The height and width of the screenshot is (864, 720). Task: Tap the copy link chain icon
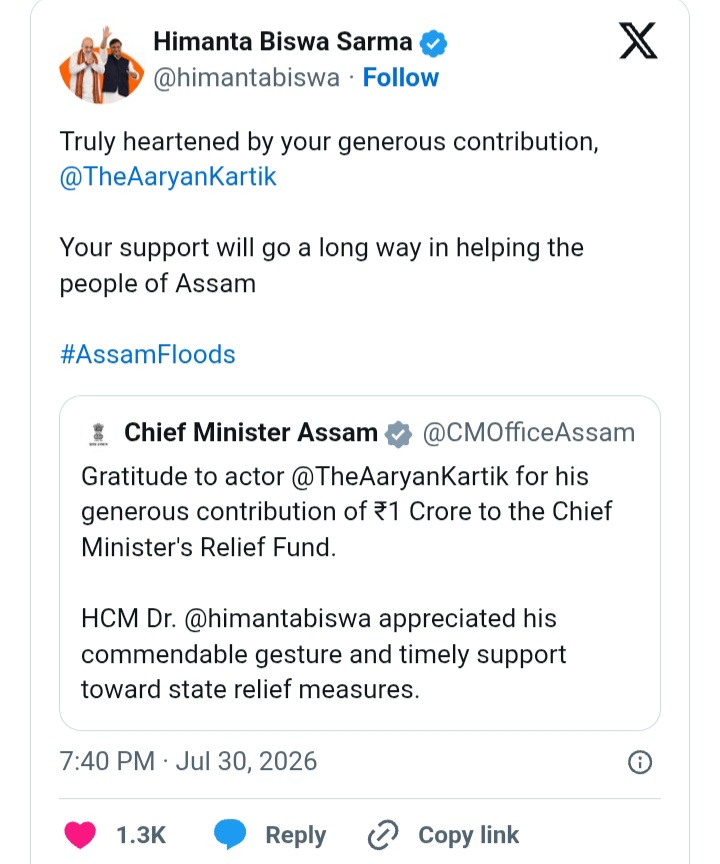[x=383, y=834]
